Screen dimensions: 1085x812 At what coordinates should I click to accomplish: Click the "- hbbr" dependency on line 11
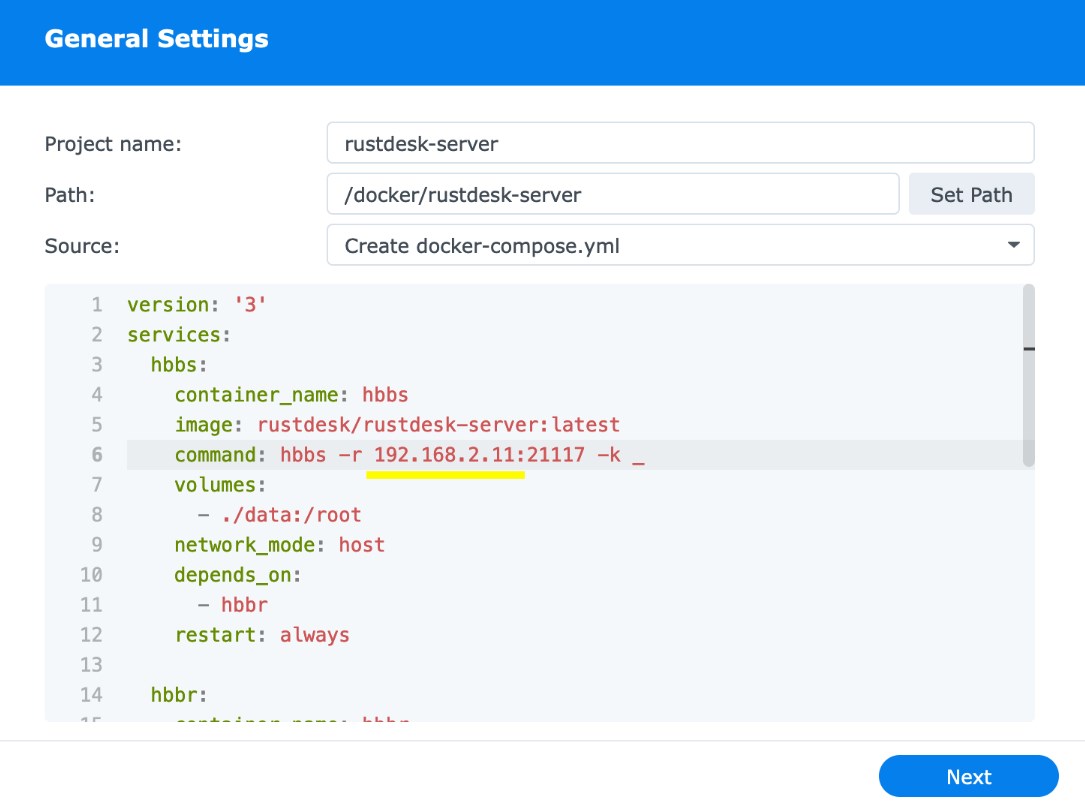click(x=232, y=605)
